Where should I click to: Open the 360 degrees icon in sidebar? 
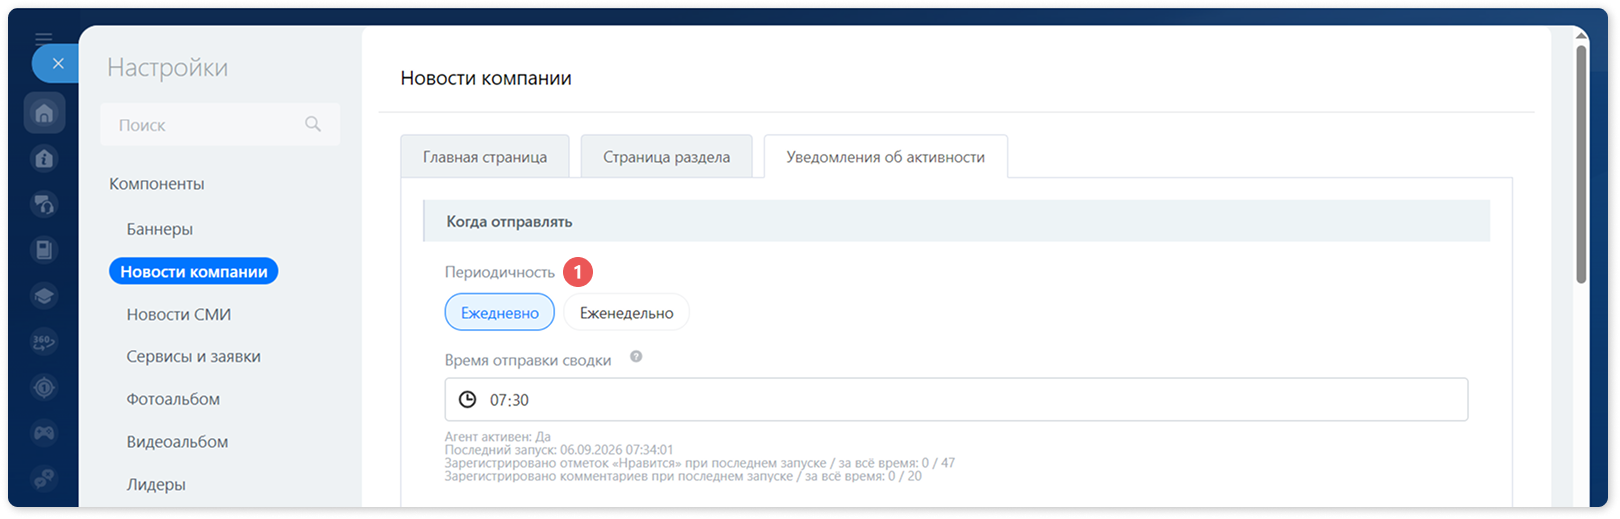pyautogui.click(x=44, y=342)
